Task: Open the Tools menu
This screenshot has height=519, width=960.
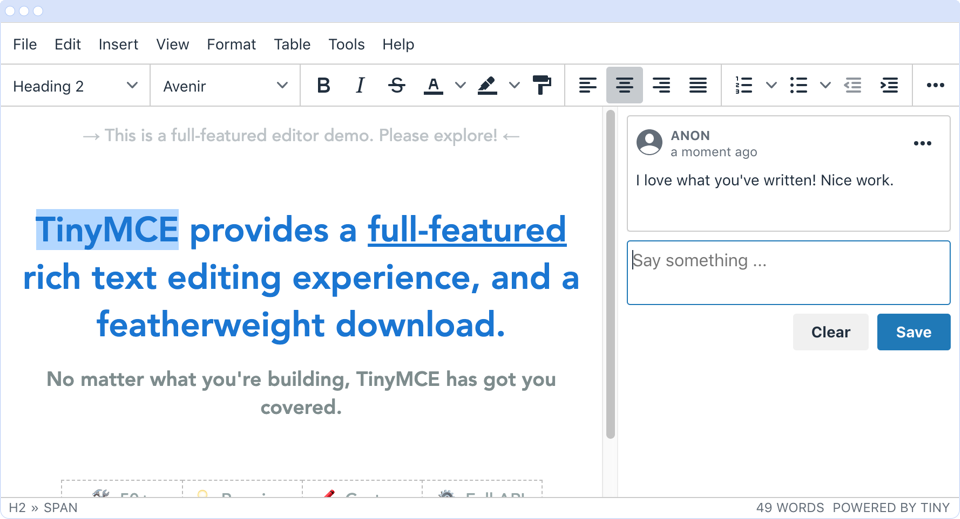Action: (347, 45)
